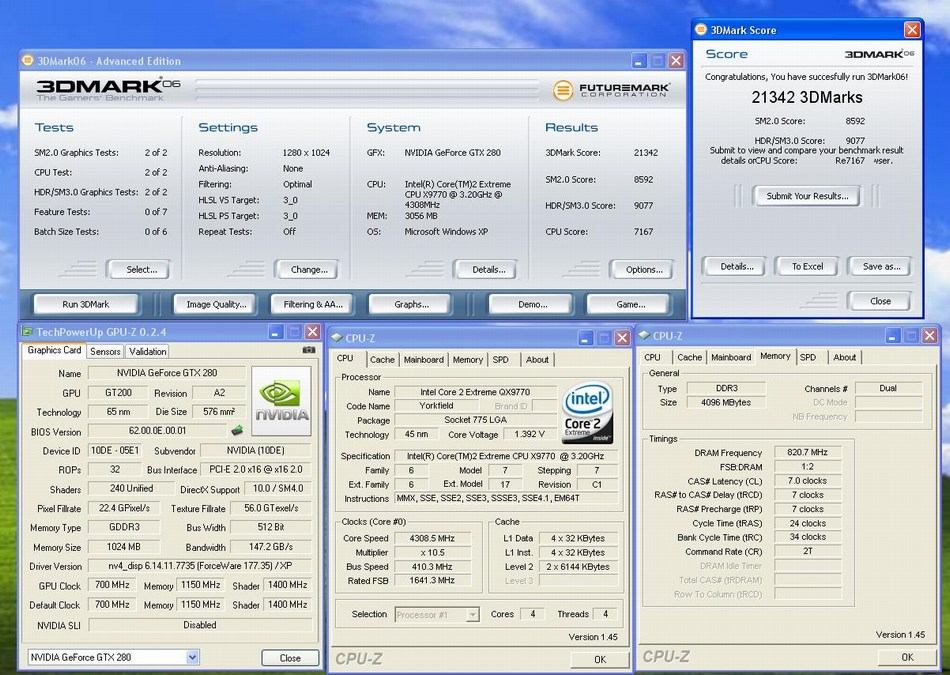The height and width of the screenshot is (675, 950).
Task: Open the Image Quality... tool
Action: coord(216,304)
